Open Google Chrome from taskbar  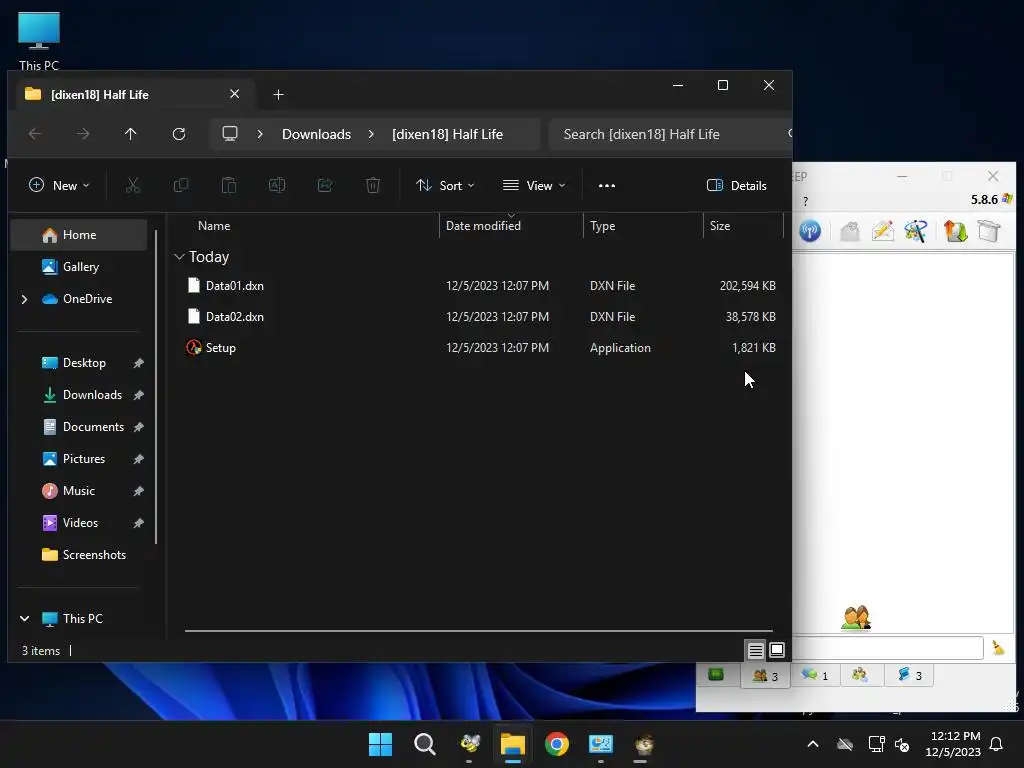pyautogui.click(x=556, y=744)
